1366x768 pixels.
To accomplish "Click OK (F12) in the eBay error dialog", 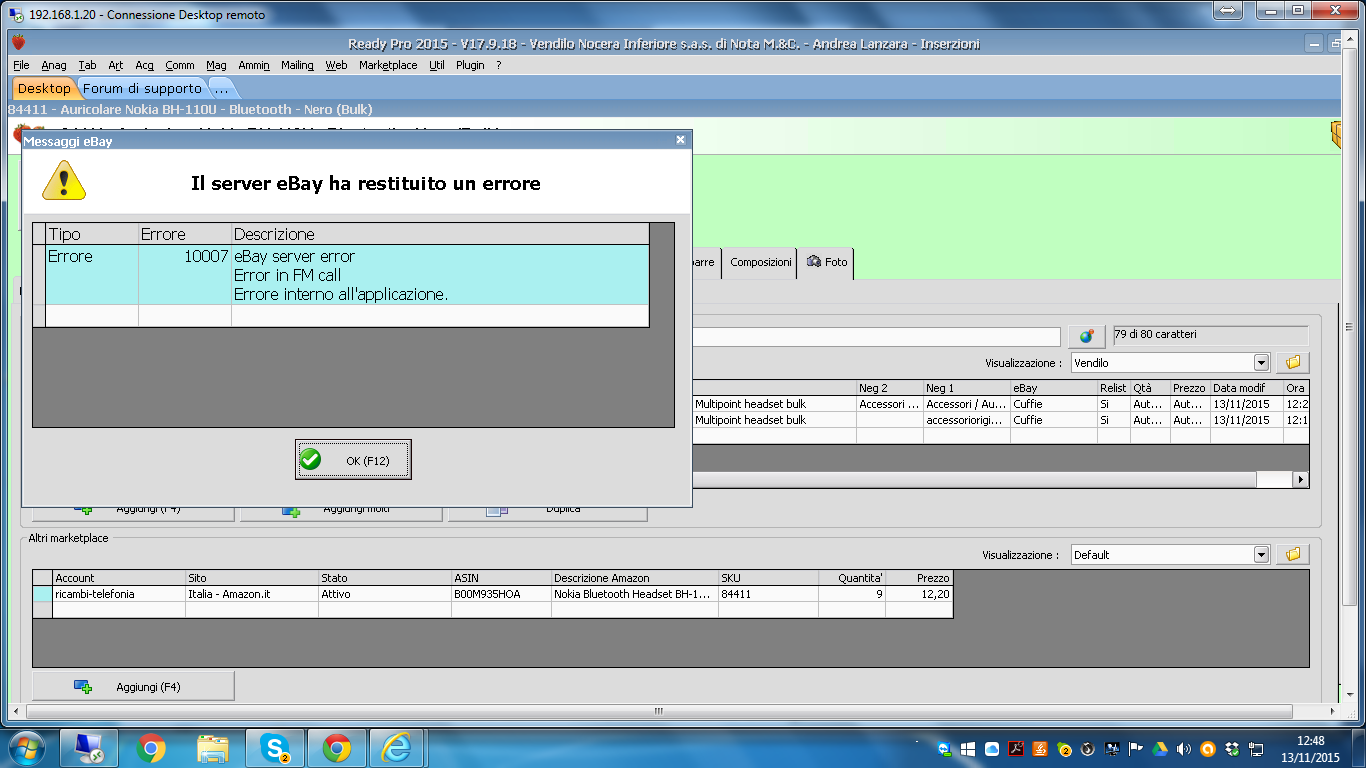I will (x=353, y=460).
